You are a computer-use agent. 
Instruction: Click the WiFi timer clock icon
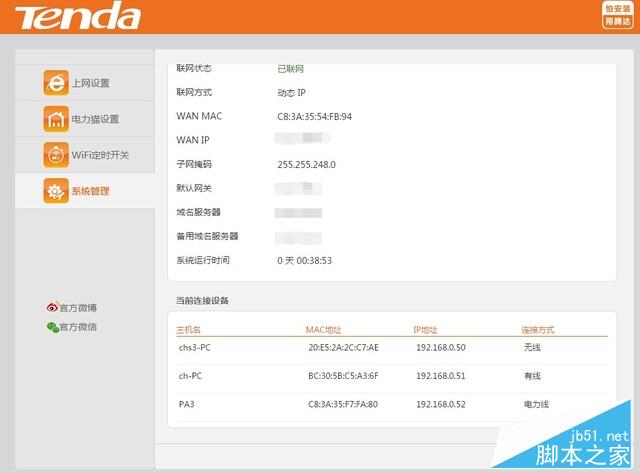coord(56,155)
